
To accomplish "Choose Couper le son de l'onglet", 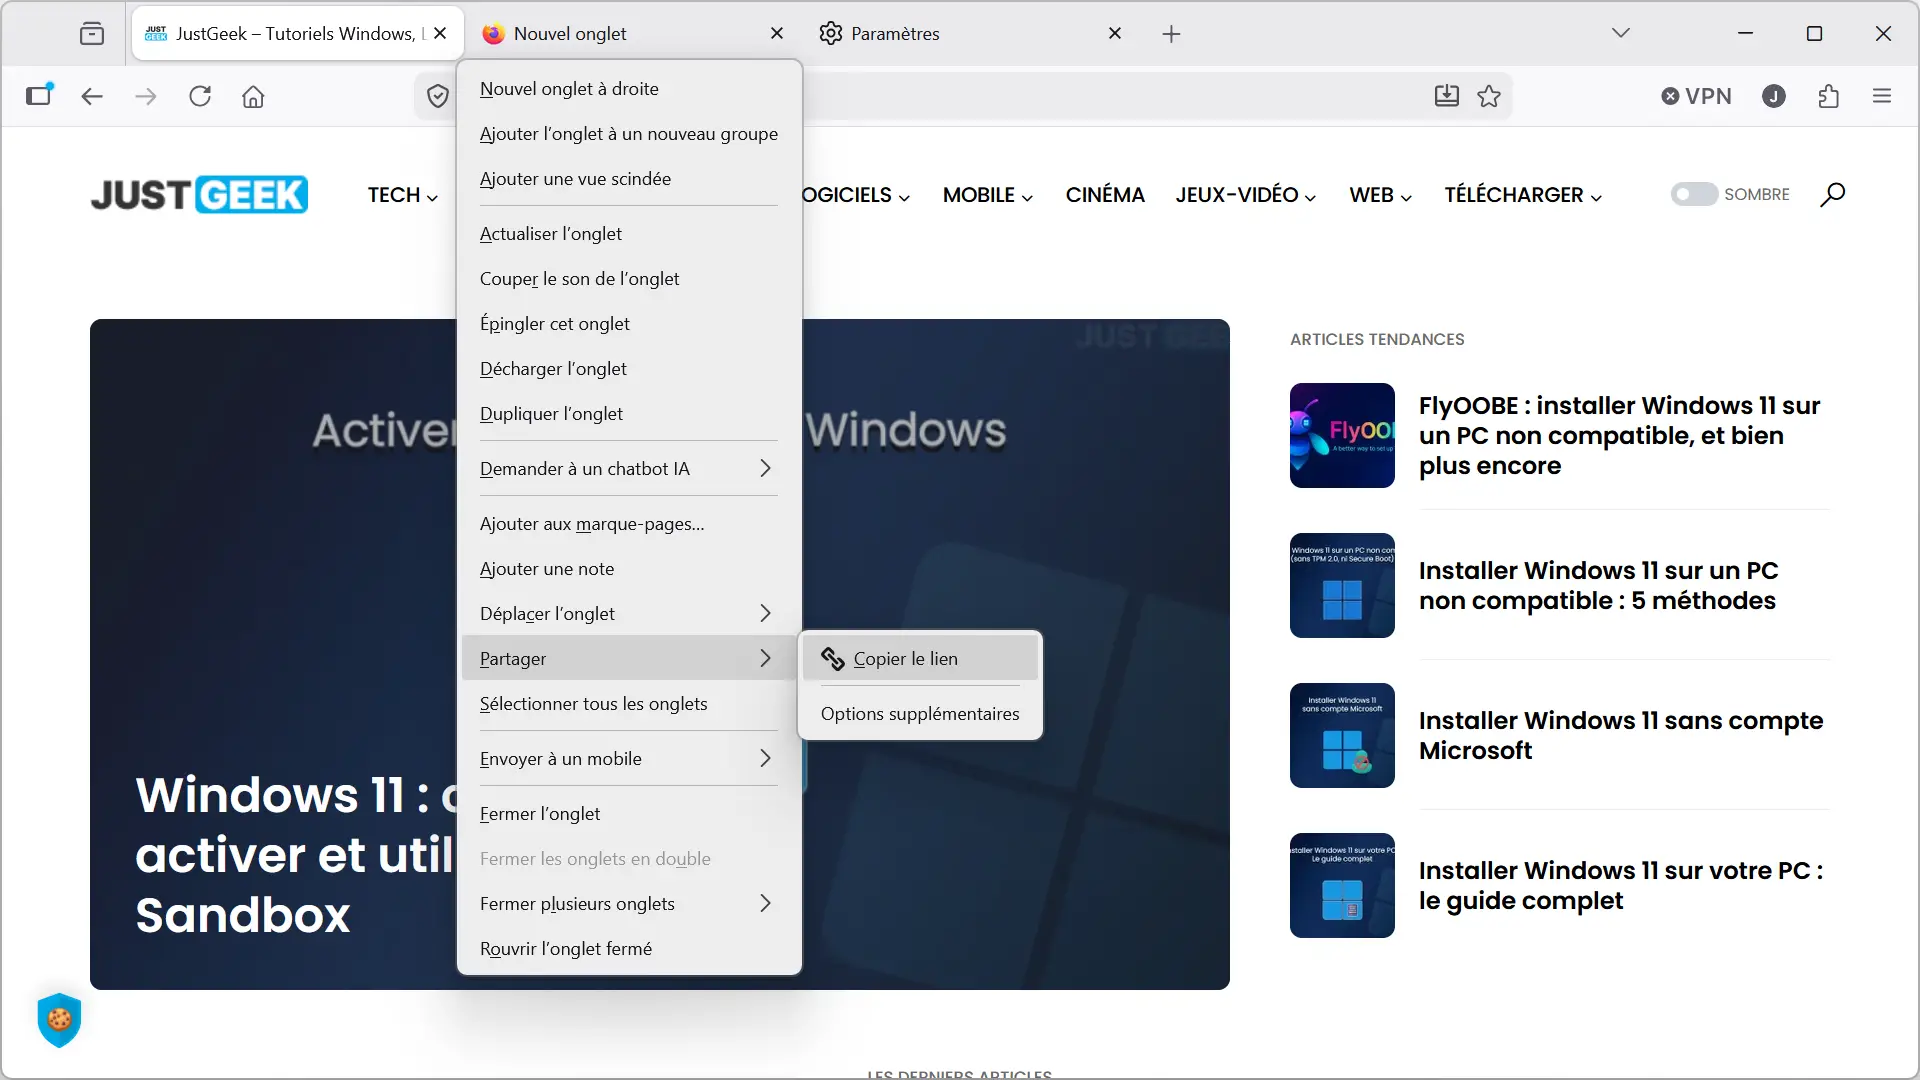I will pyautogui.click(x=629, y=278).
